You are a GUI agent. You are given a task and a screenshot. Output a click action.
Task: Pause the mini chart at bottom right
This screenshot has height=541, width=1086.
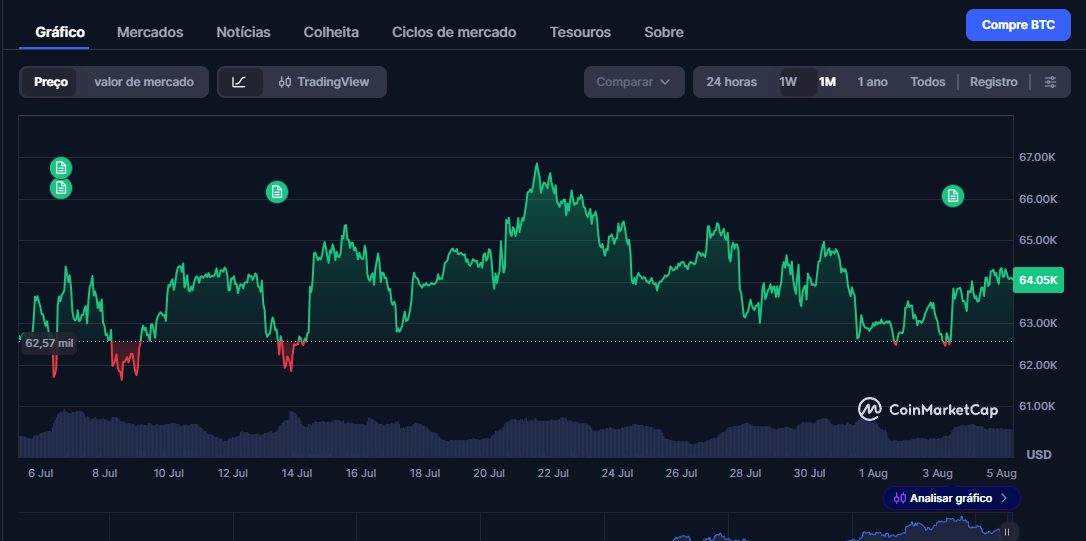pos(1007,532)
